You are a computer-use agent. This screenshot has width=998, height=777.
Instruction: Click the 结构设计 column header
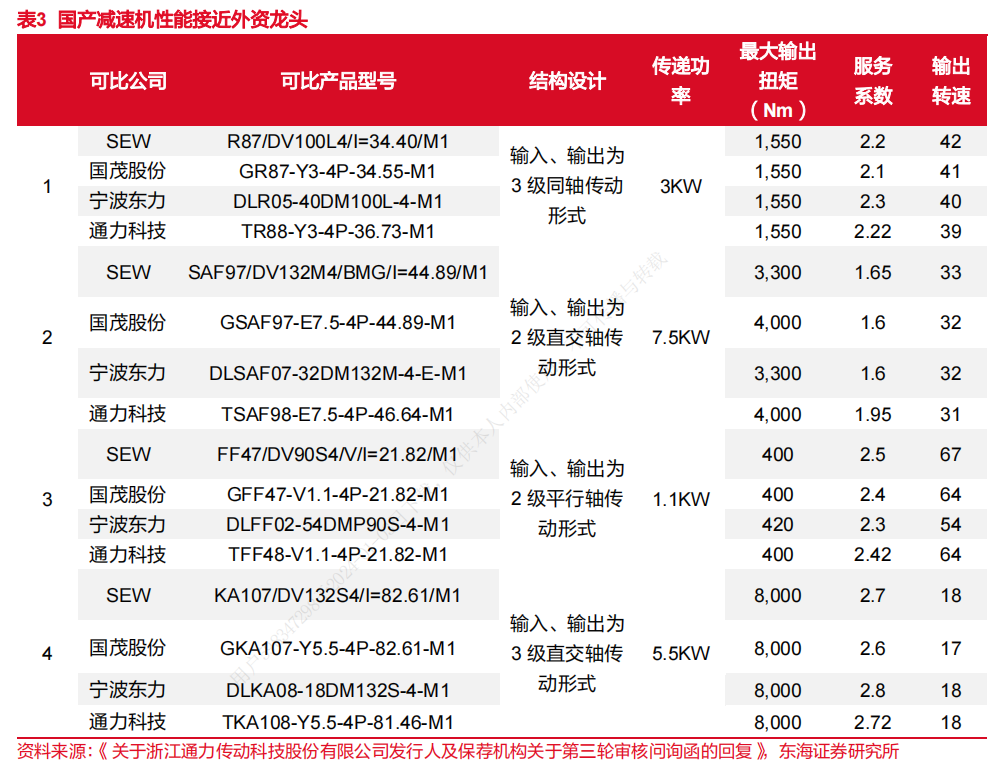[x=566, y=81]
